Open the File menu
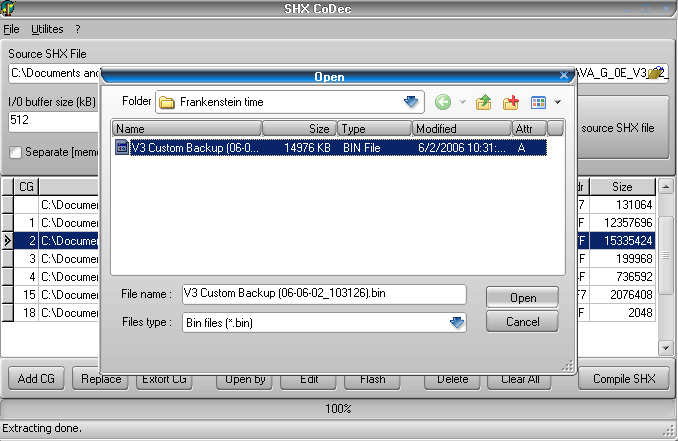This screenshot has height=441, width=678. (11, 29)
